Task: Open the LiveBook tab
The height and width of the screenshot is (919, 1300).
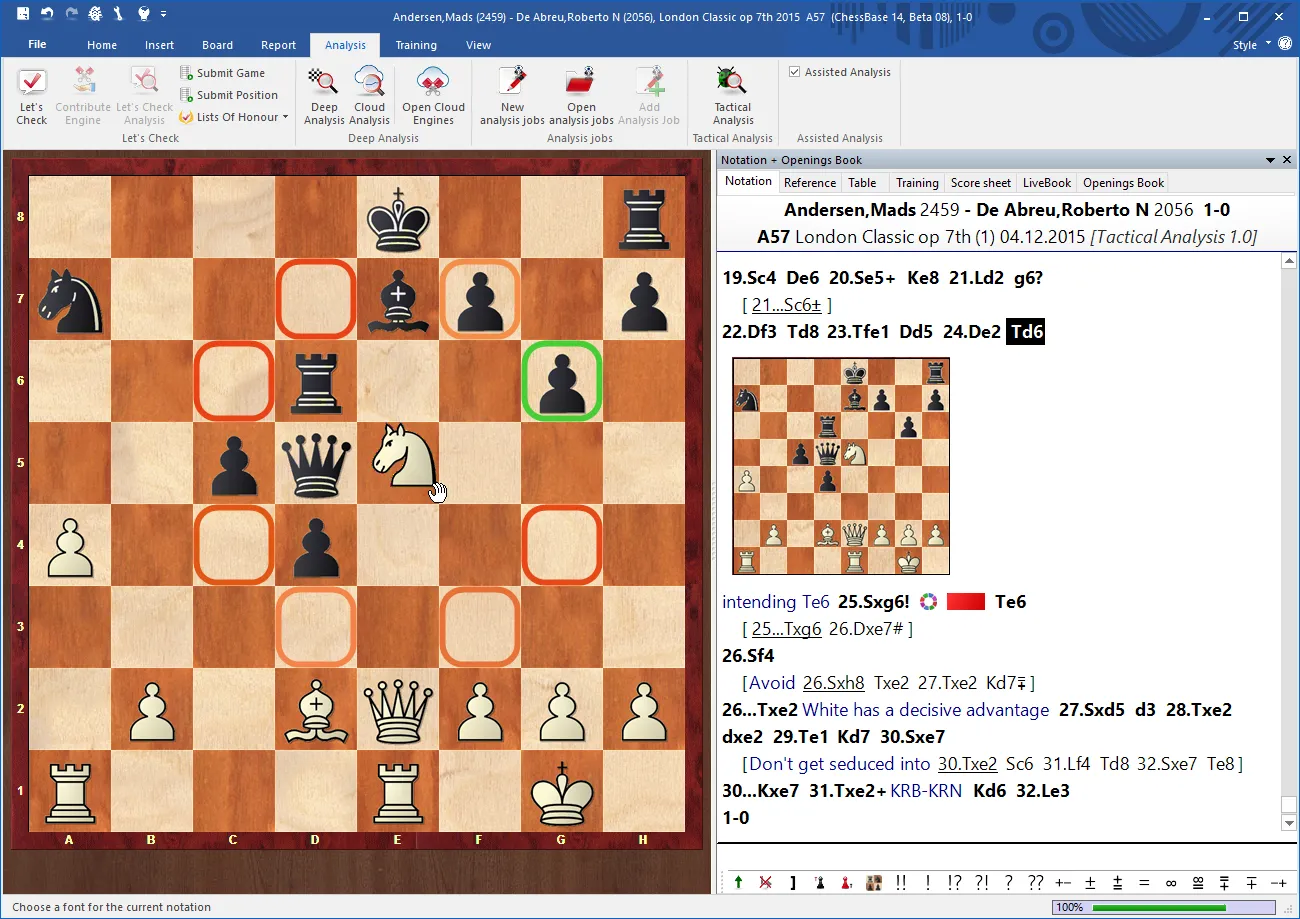Action: [x=1047, y=182]
